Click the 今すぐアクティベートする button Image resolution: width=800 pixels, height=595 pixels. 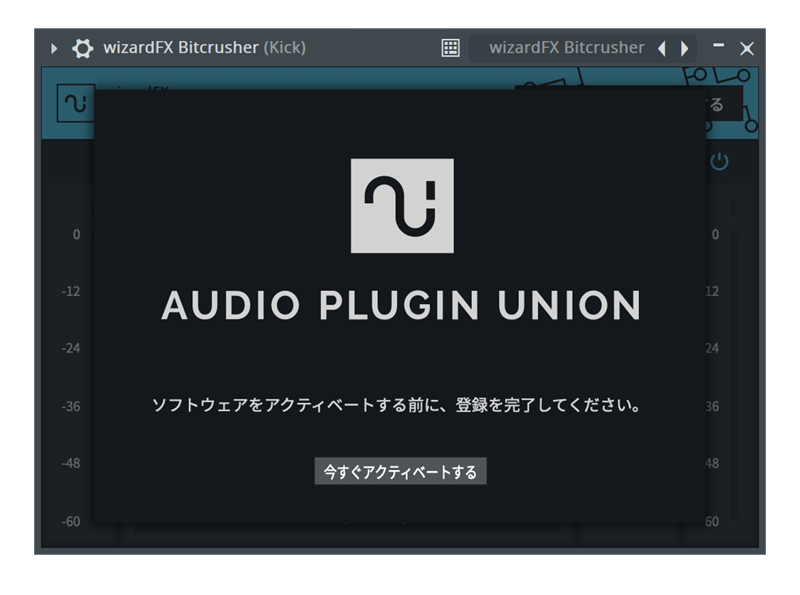click(400, 471)
